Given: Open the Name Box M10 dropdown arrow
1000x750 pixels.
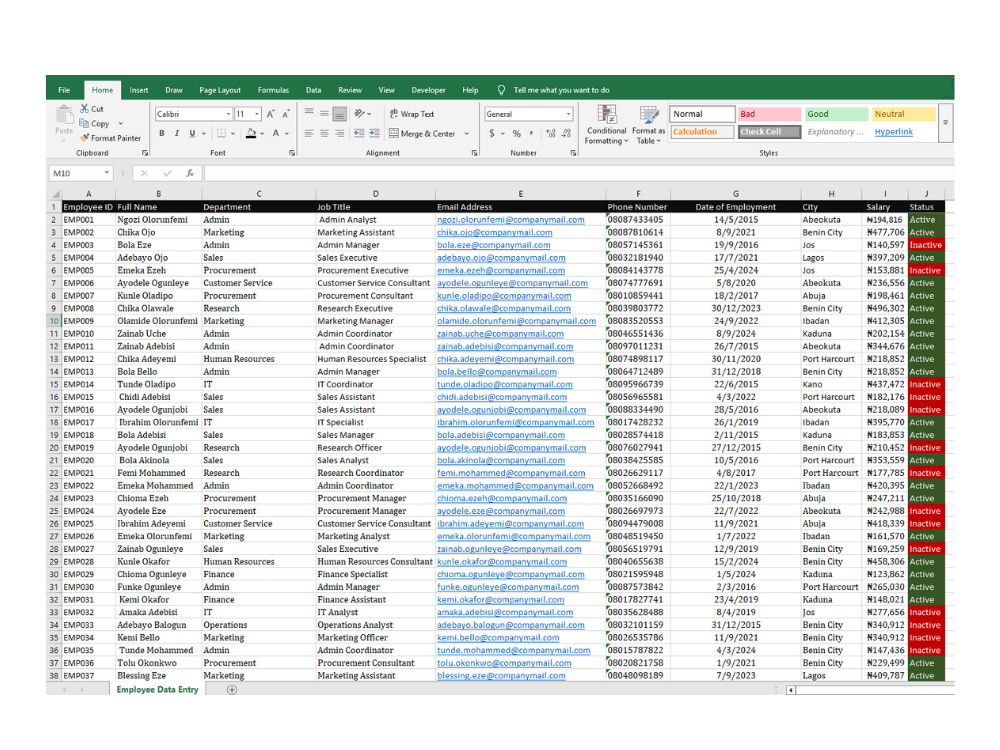Looking at the screenshot, I should click(x=107, y=173).
